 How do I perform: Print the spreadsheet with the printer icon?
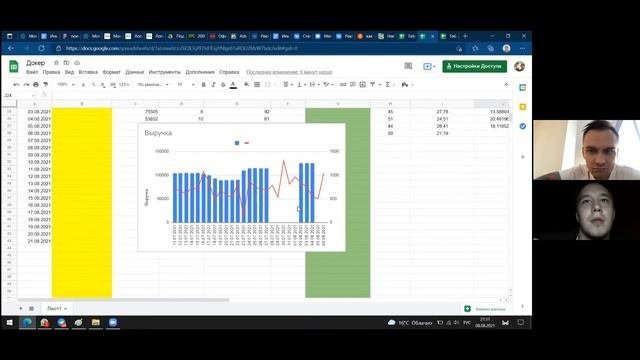click(36, 84)
